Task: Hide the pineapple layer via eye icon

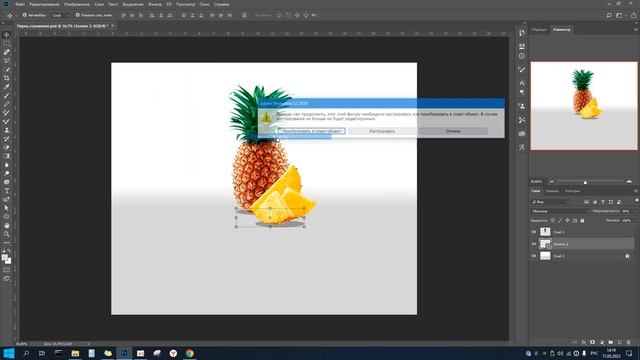Action: (x=533, y=232)
